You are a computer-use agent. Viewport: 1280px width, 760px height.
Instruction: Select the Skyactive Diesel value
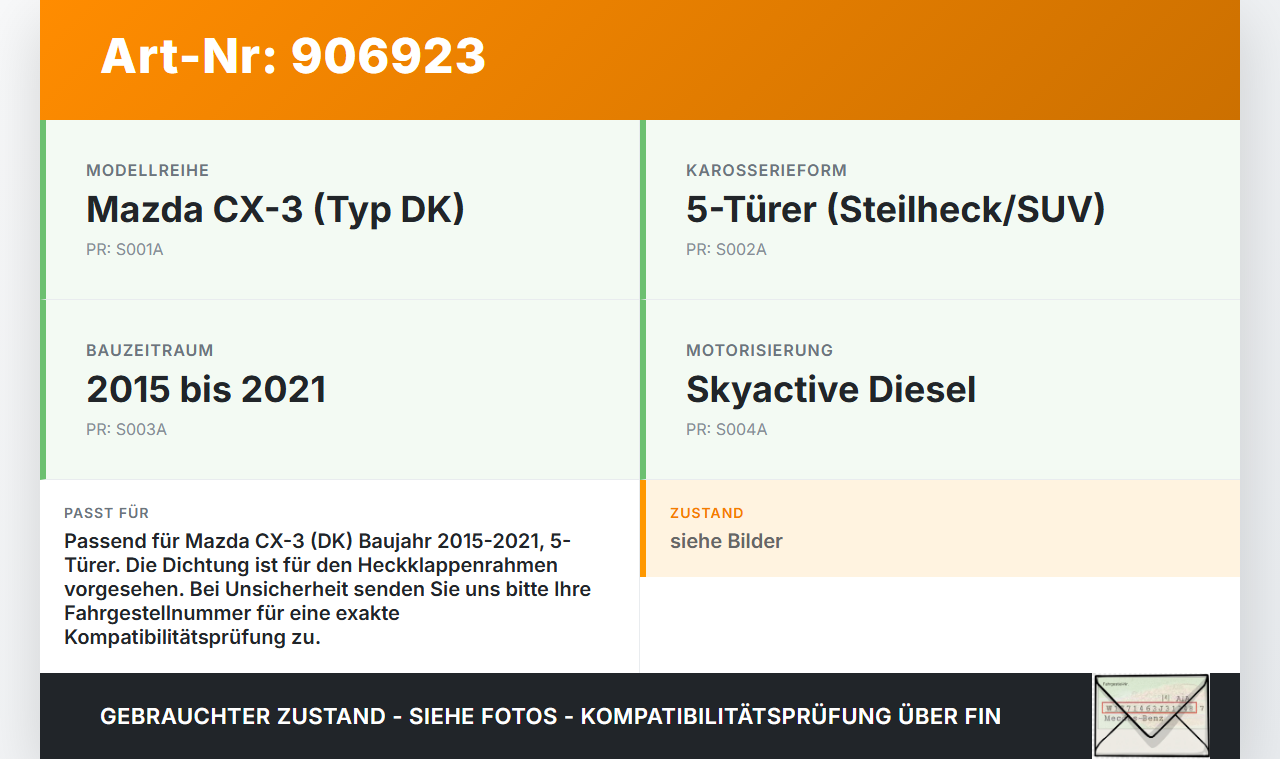click(x=831, y=389)
